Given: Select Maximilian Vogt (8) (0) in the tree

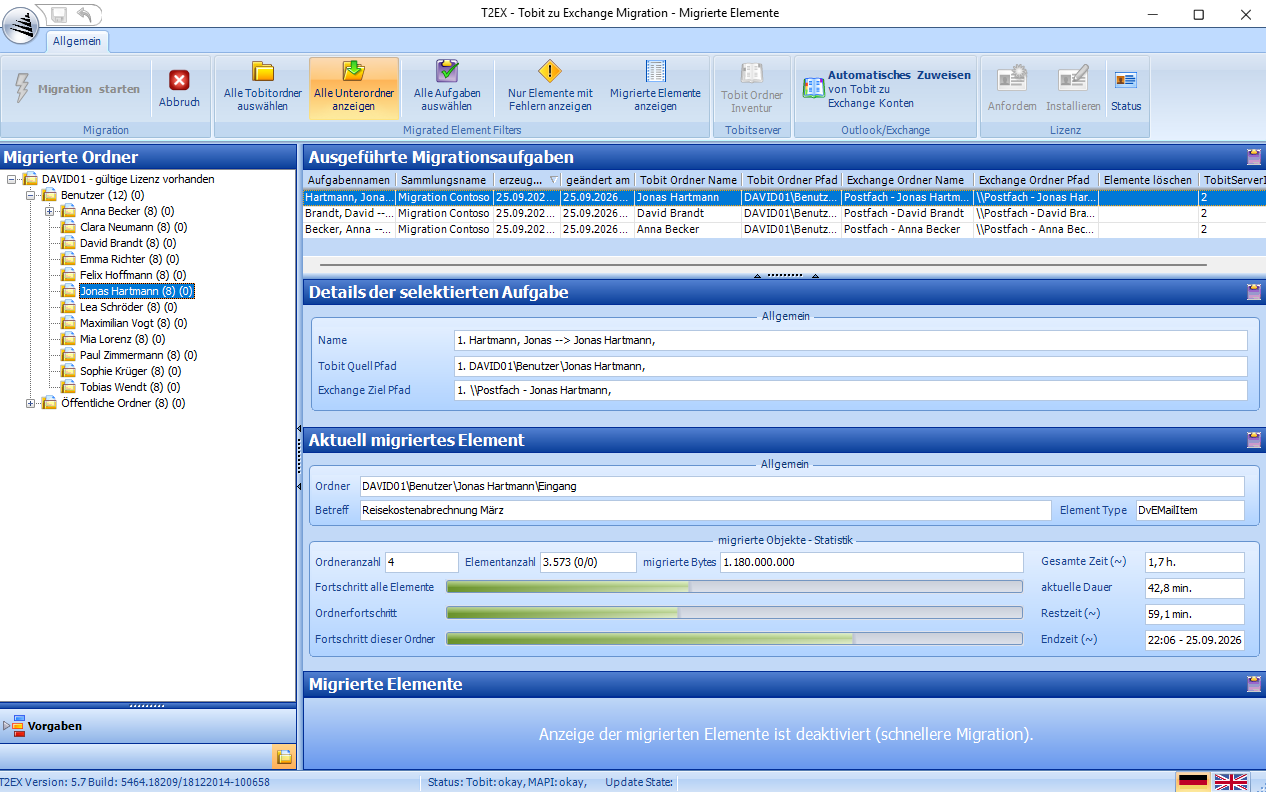Looking at the screenshot, I should pos(133,323).
